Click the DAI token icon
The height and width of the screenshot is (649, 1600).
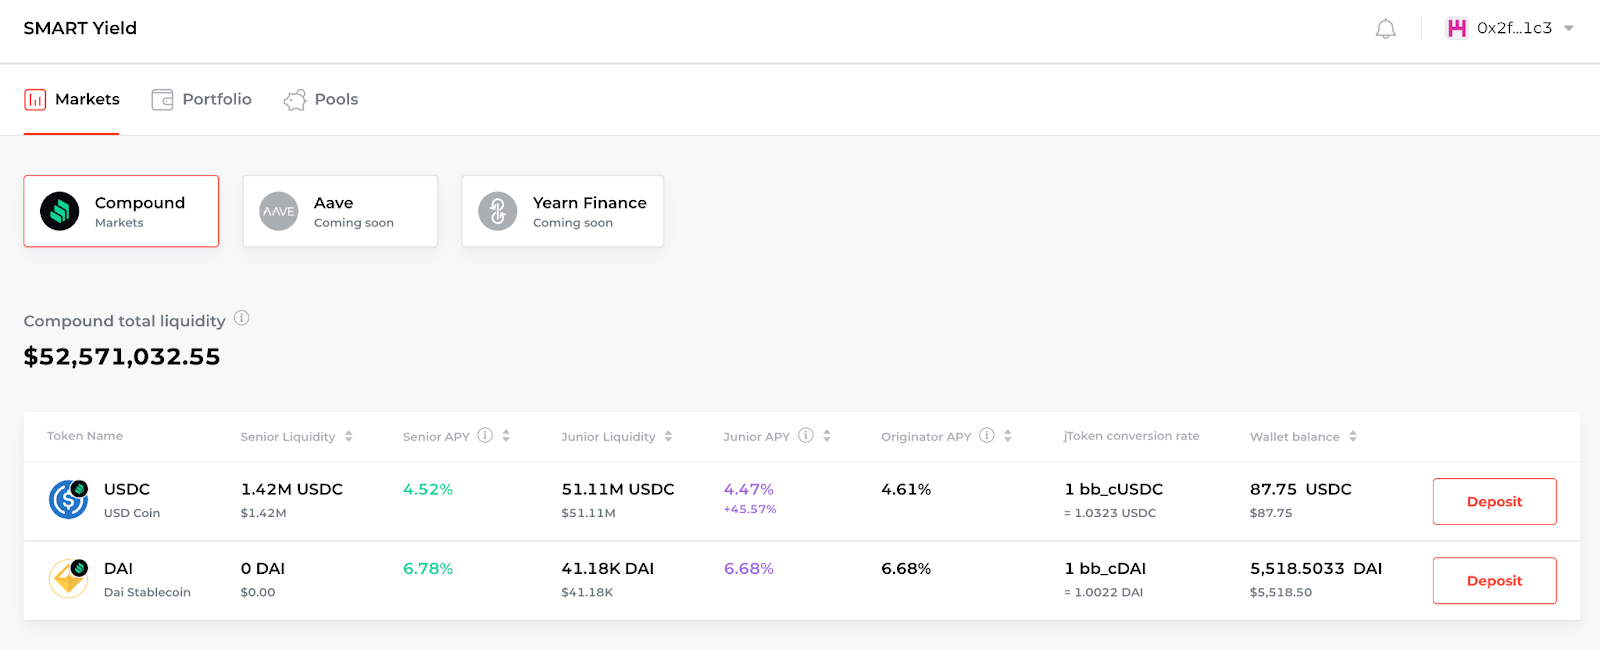click(x=68, y=578)
